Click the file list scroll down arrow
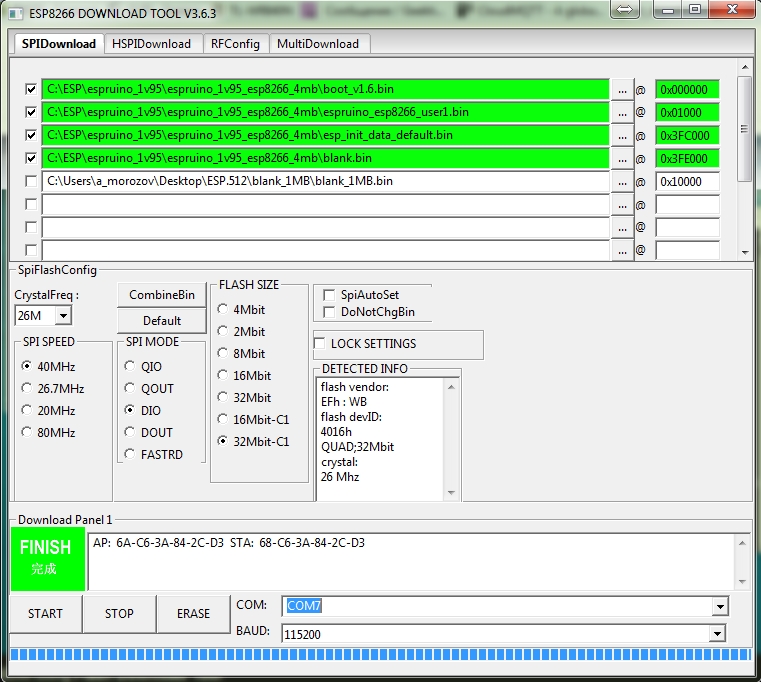The height and width of the screenshot is (682, 761). pos(745,252)
